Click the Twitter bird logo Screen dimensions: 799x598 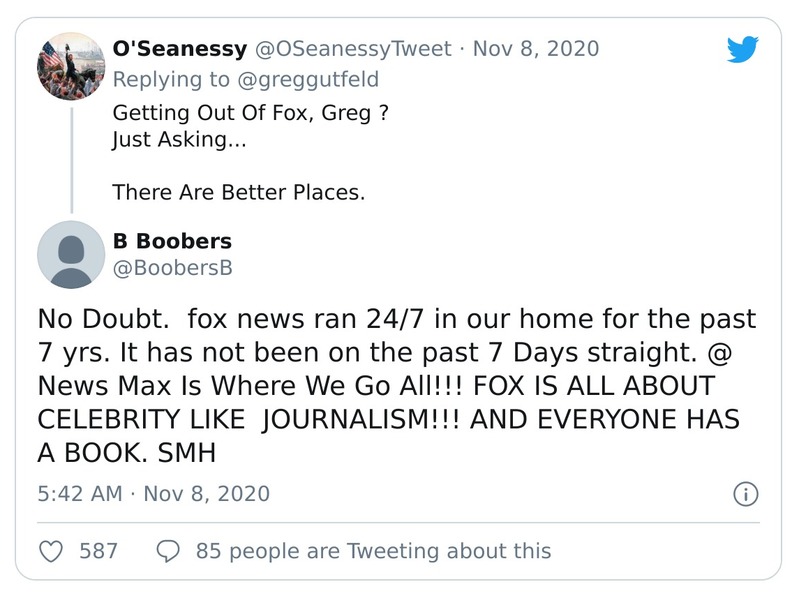(x=742, y=49)
